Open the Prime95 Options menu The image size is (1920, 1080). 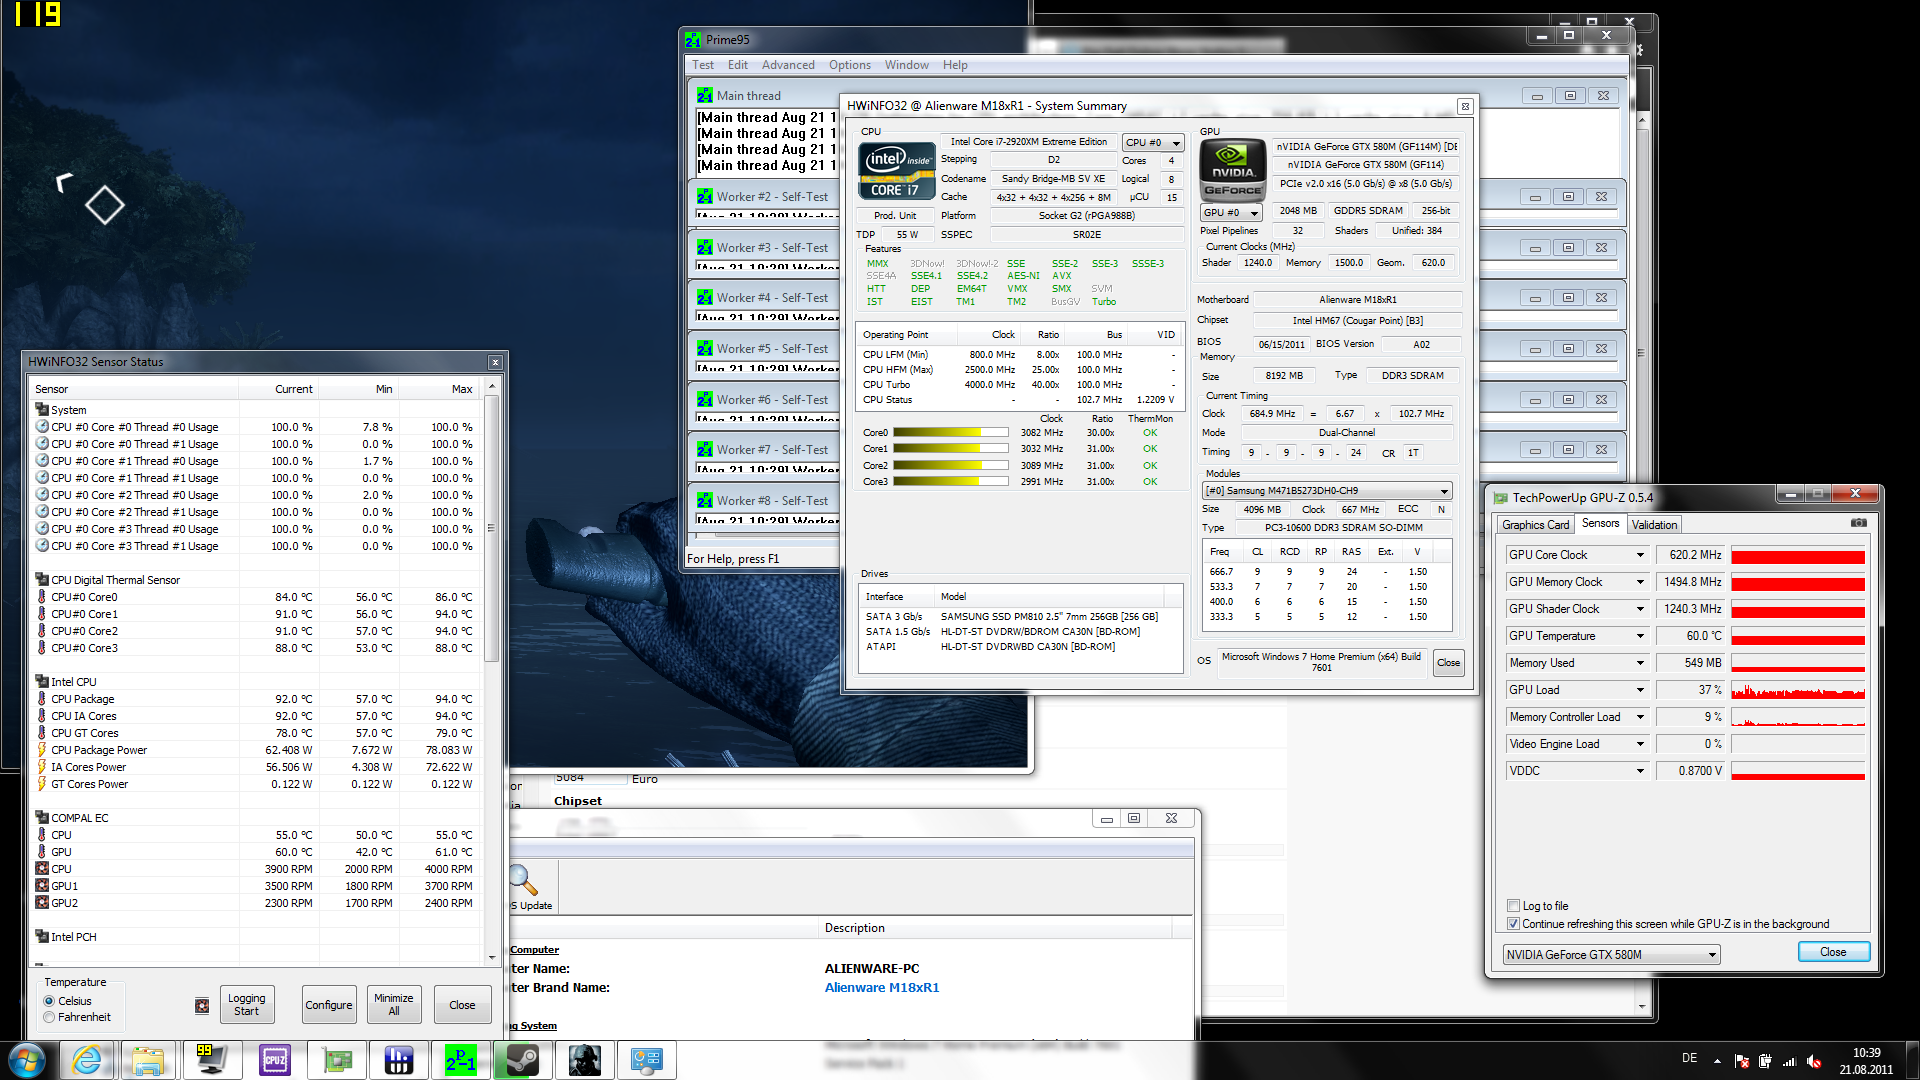(x=850, y=65)
